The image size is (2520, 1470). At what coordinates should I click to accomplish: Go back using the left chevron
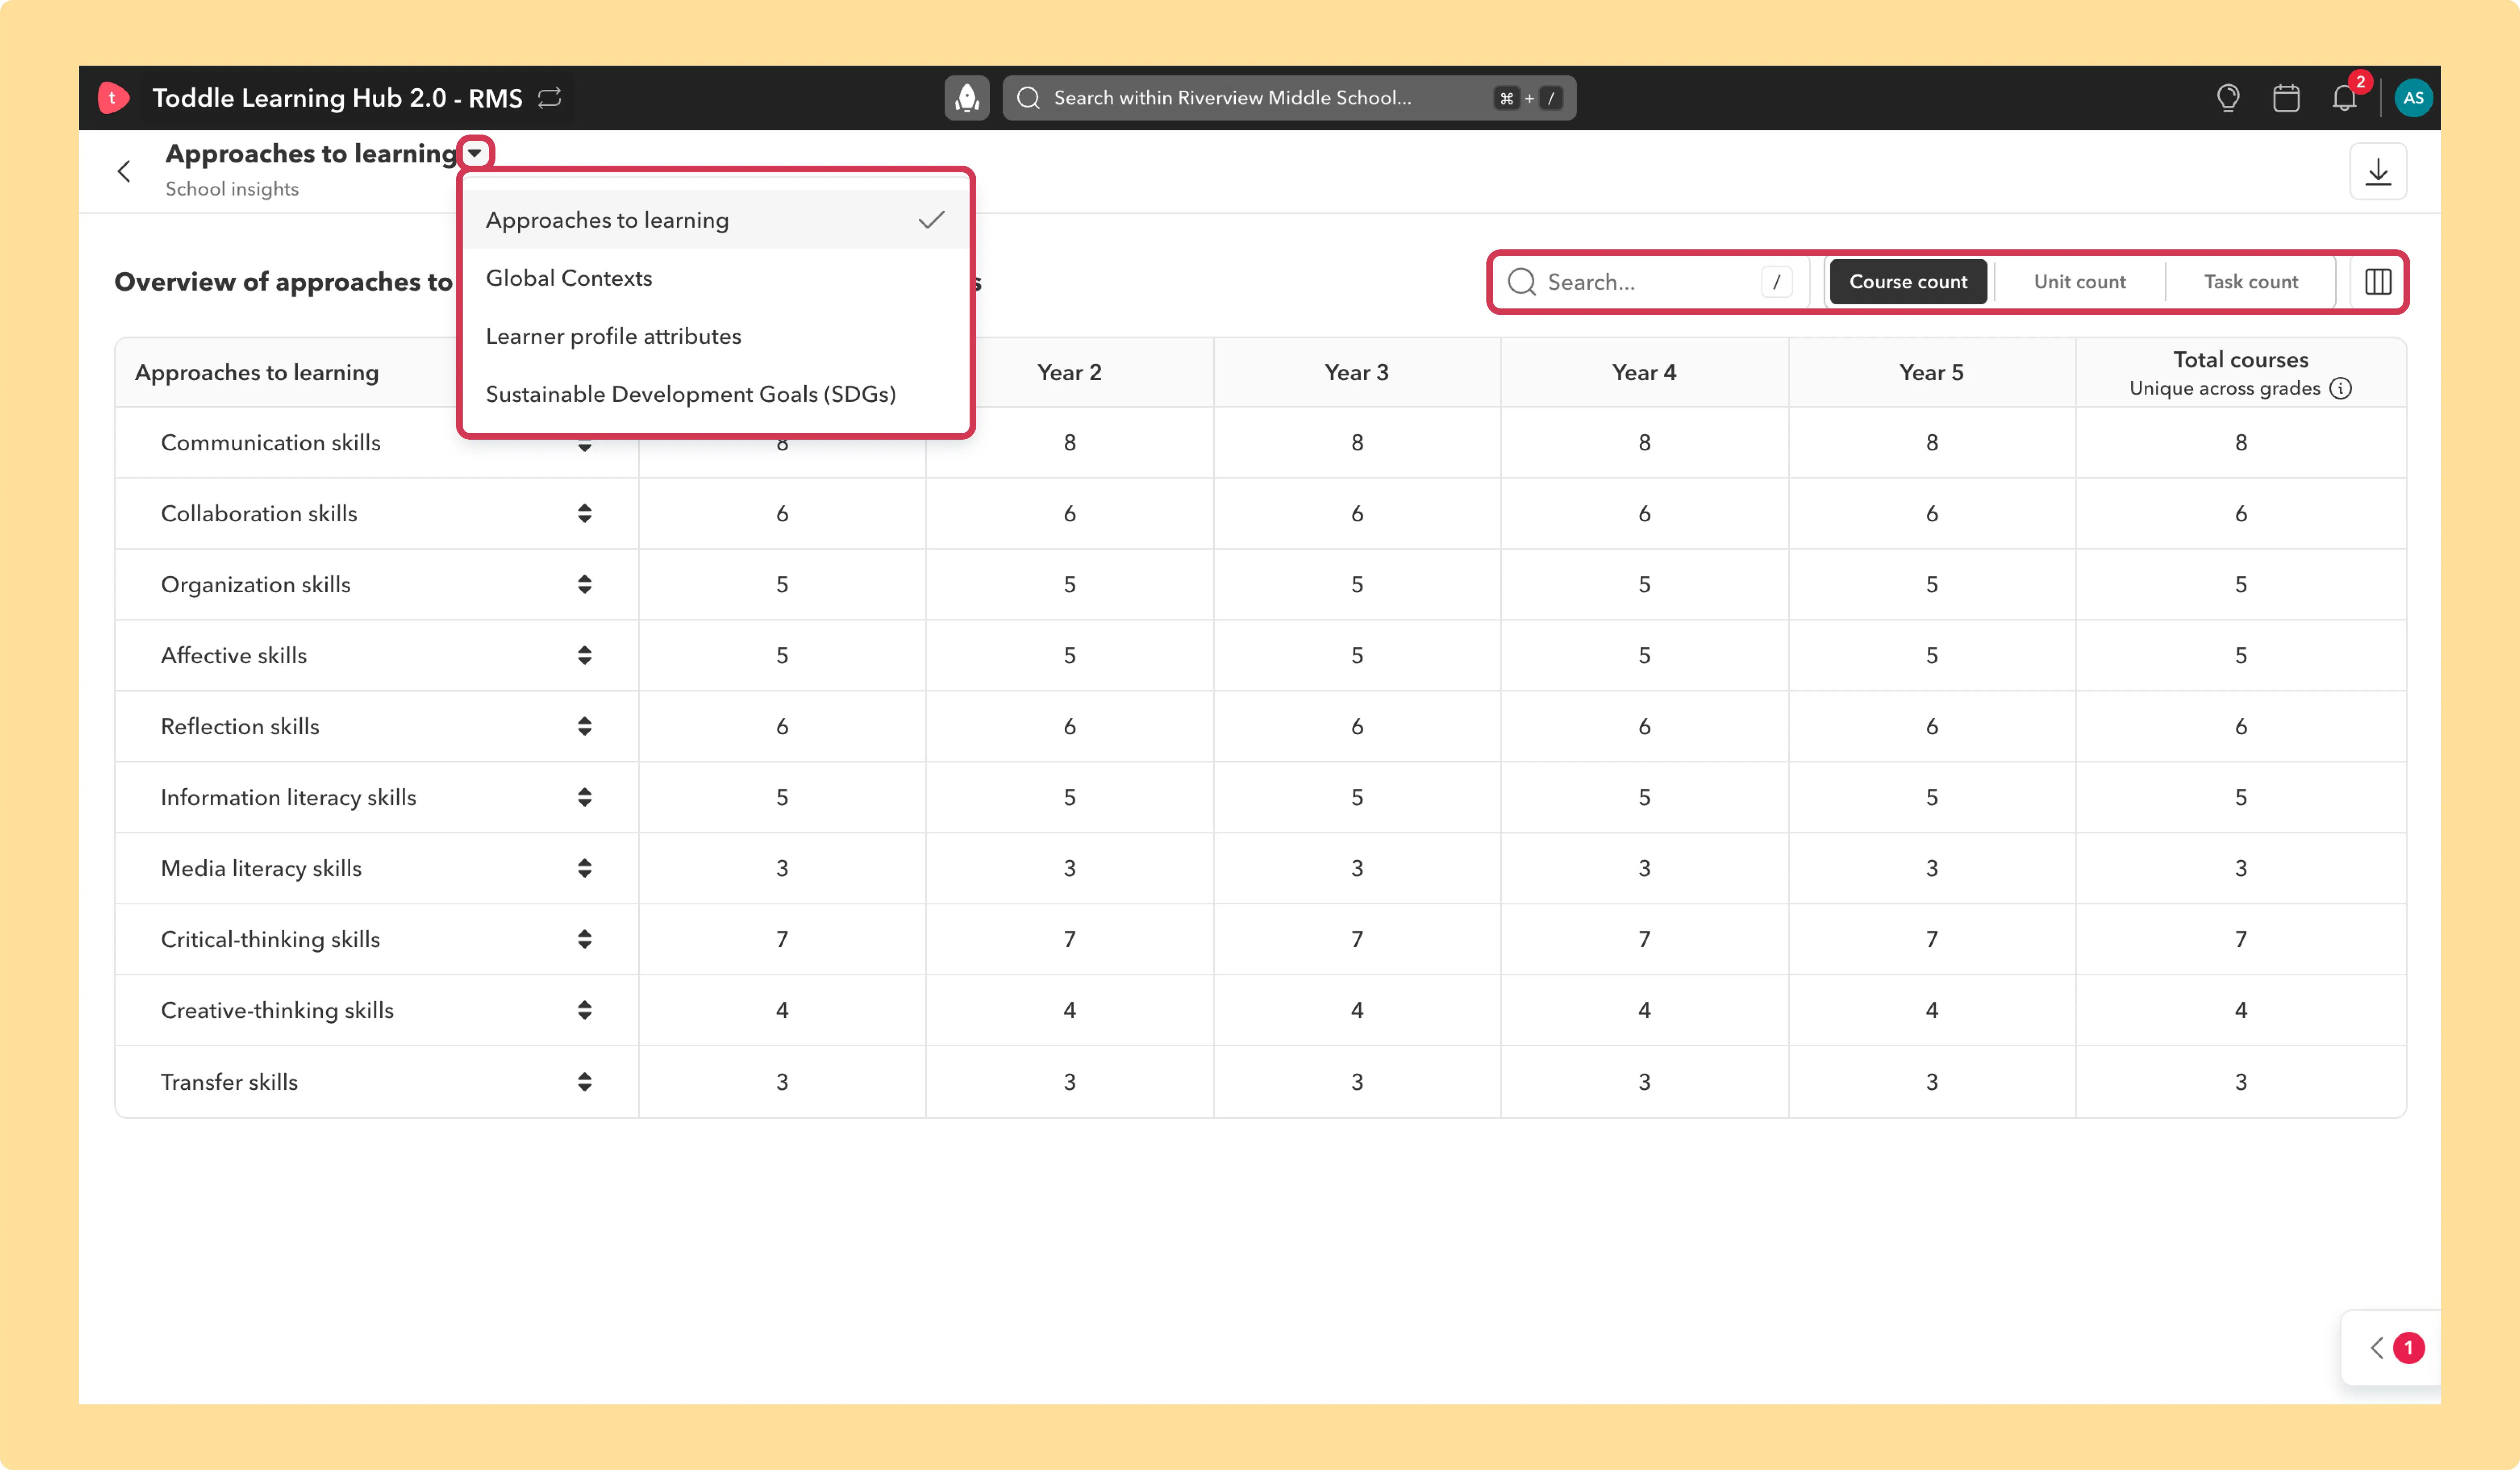124,172
